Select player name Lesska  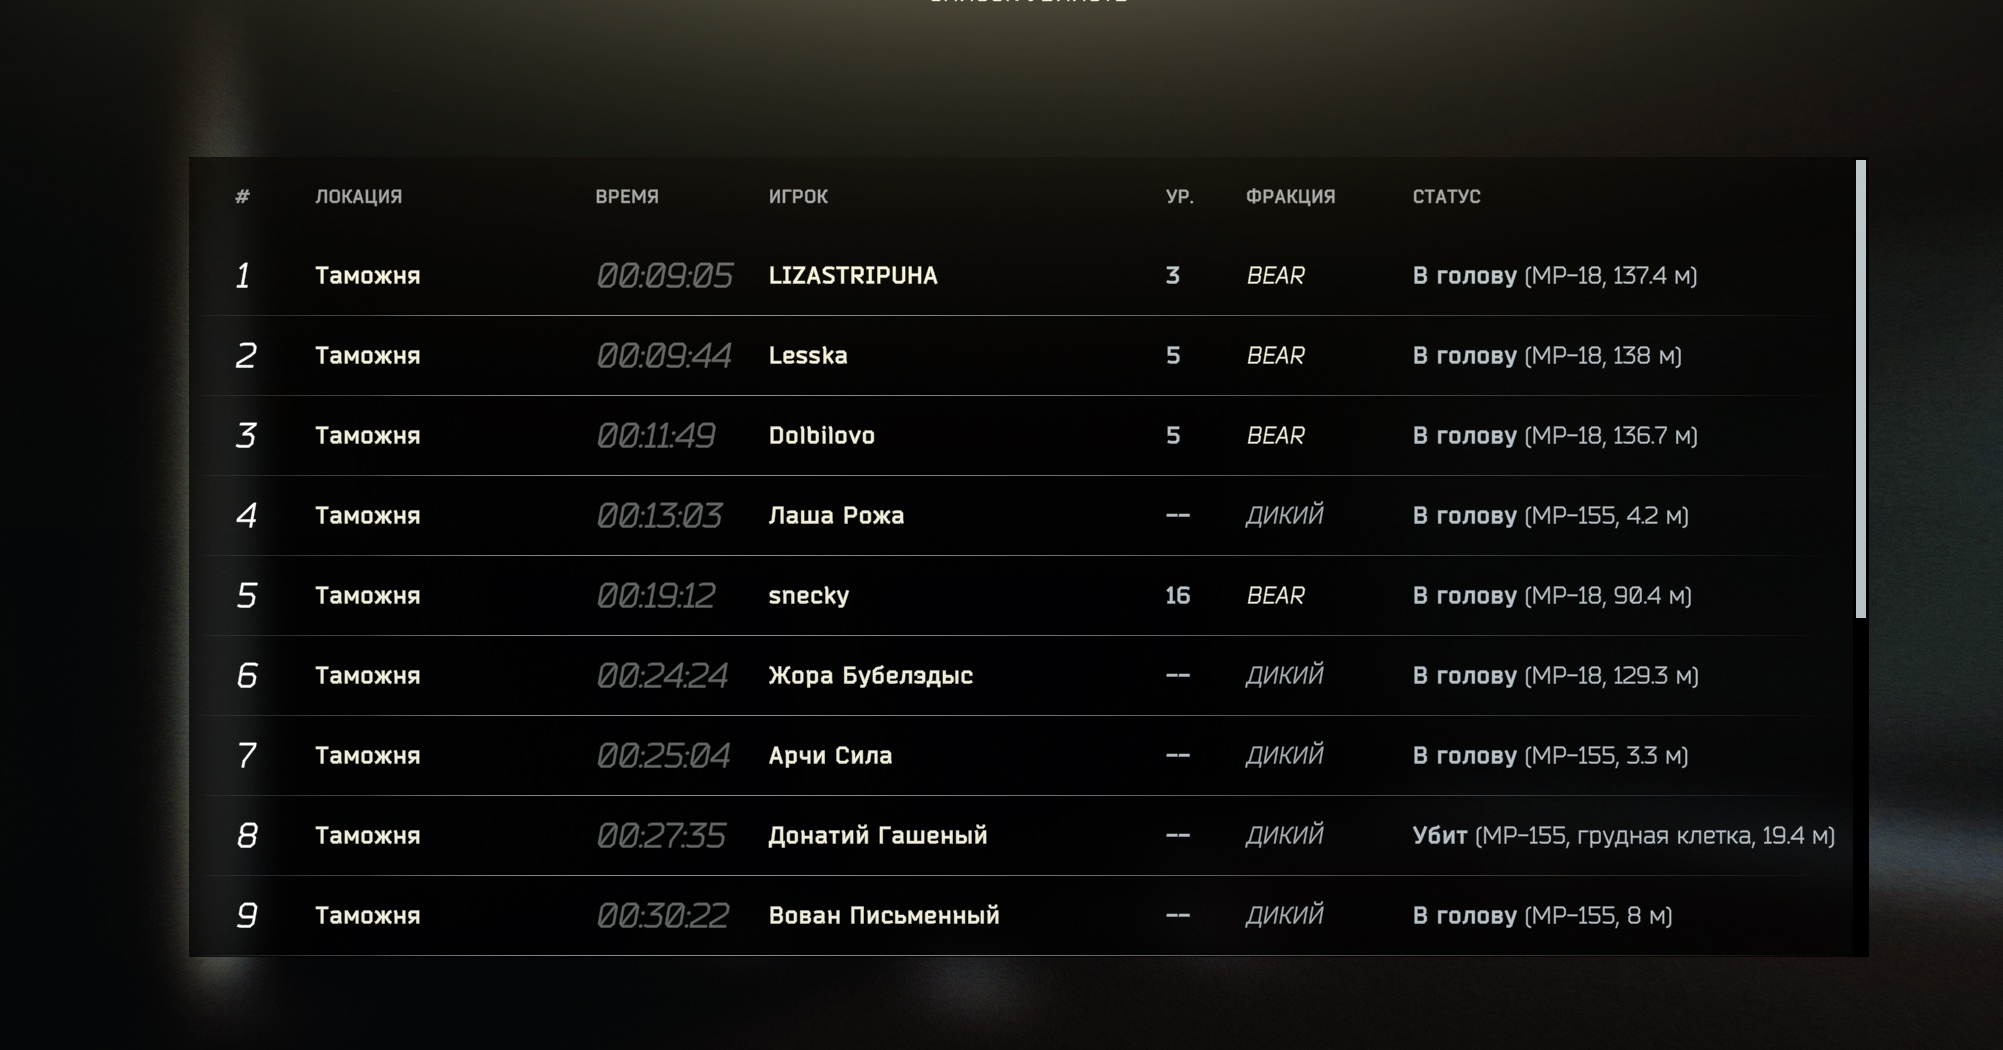click(x=807, y=356)
